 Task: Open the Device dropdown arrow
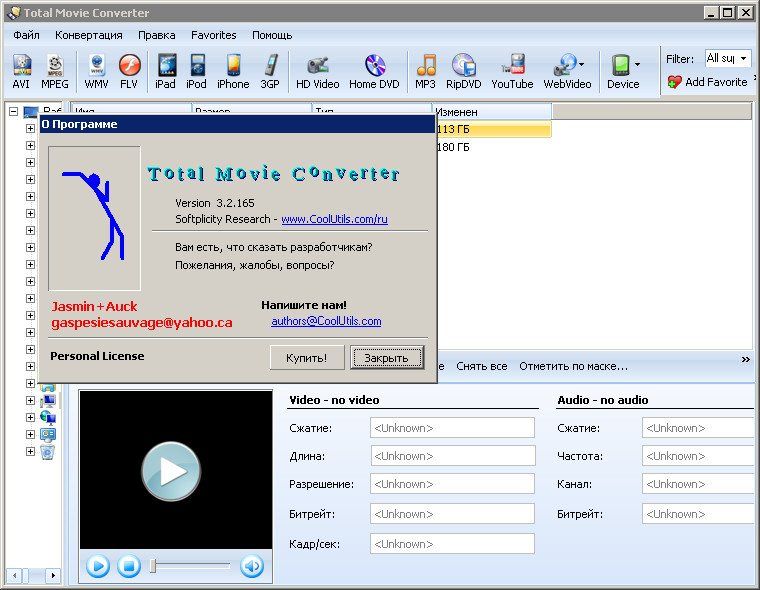[x=637, y=64]
